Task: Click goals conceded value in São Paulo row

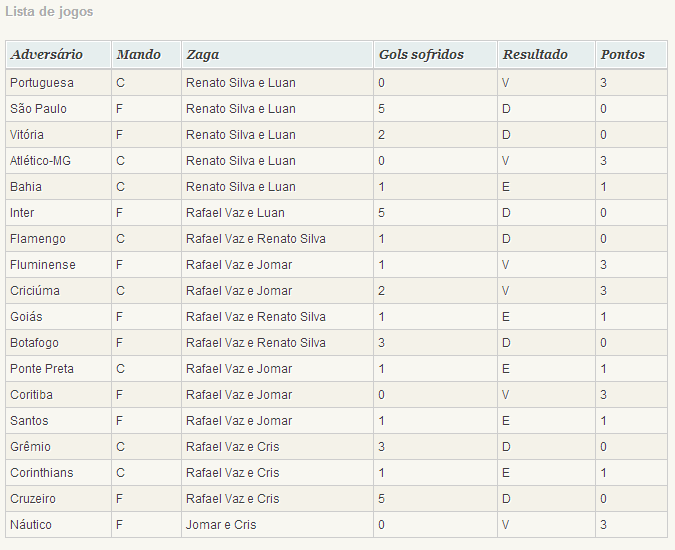Action: click(381, 108)
